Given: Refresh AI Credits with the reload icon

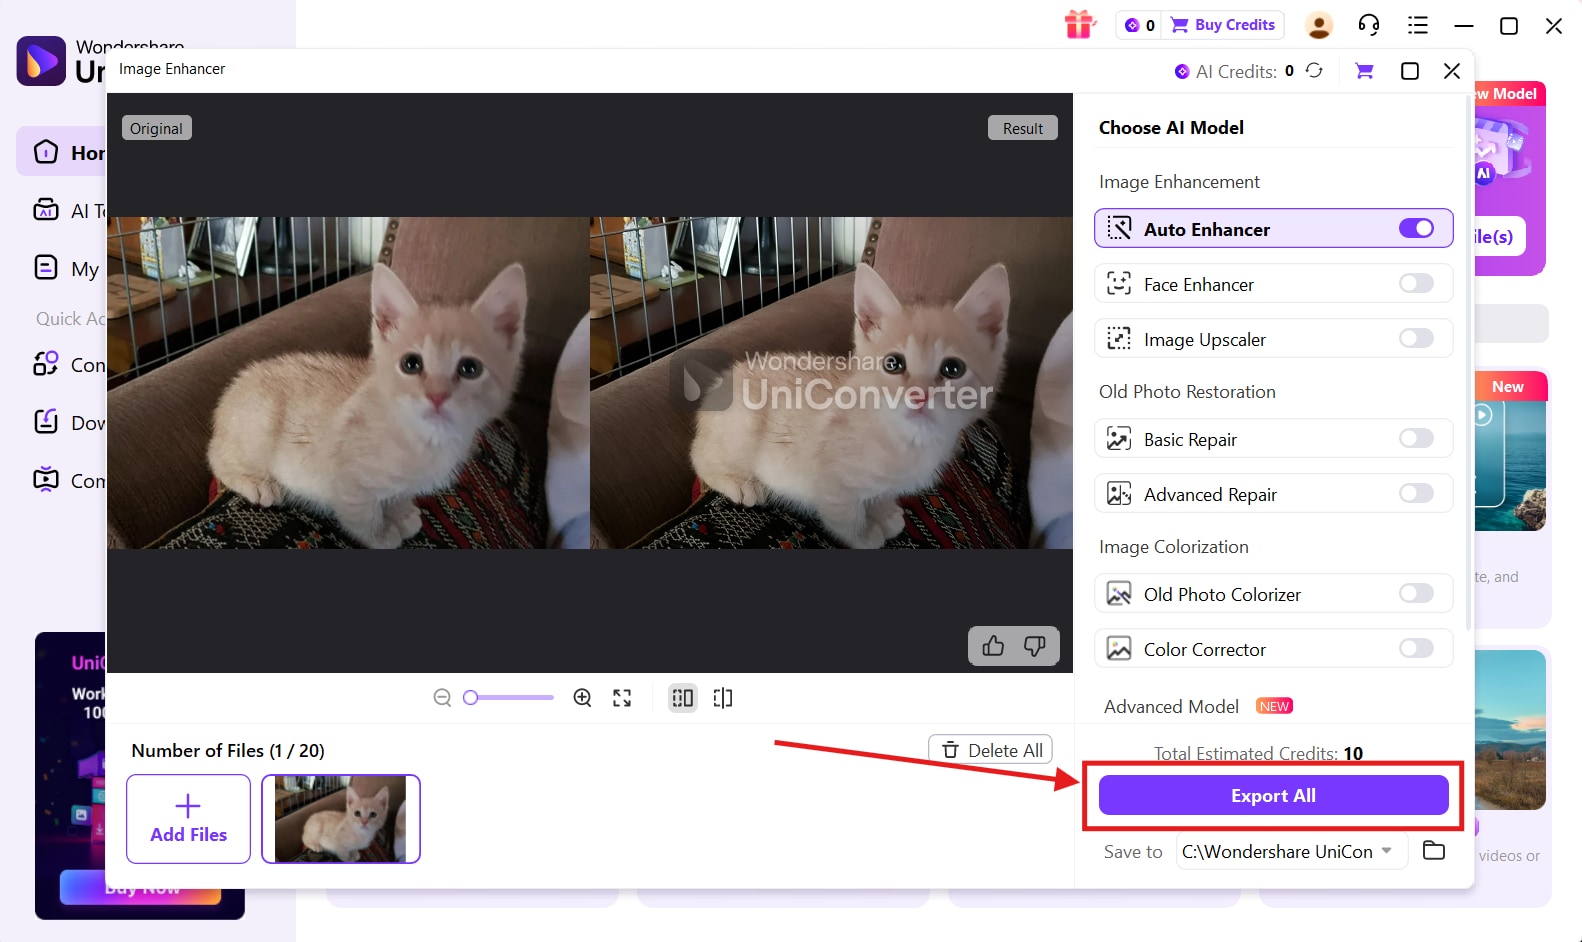Looking at the screenshot, I should click(x=1314, y=70).
